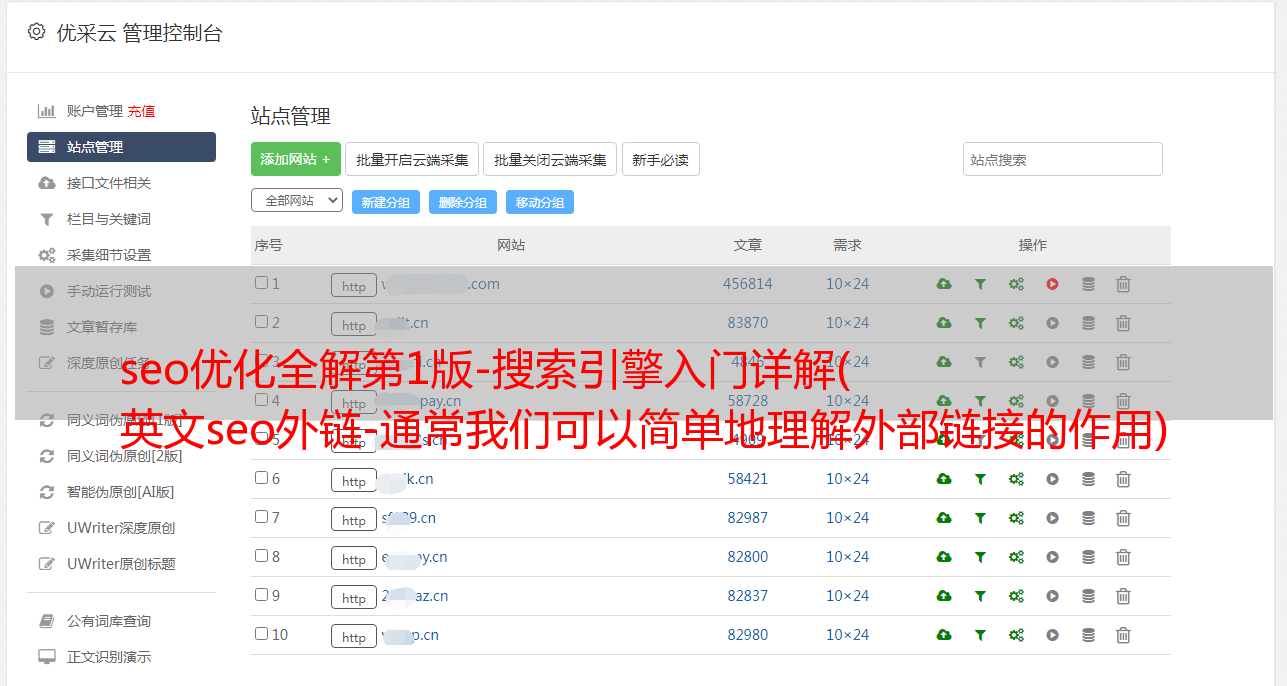Open the database icon in row 10
Screen dimensions: 1287x686
[x=1088, y=635]
